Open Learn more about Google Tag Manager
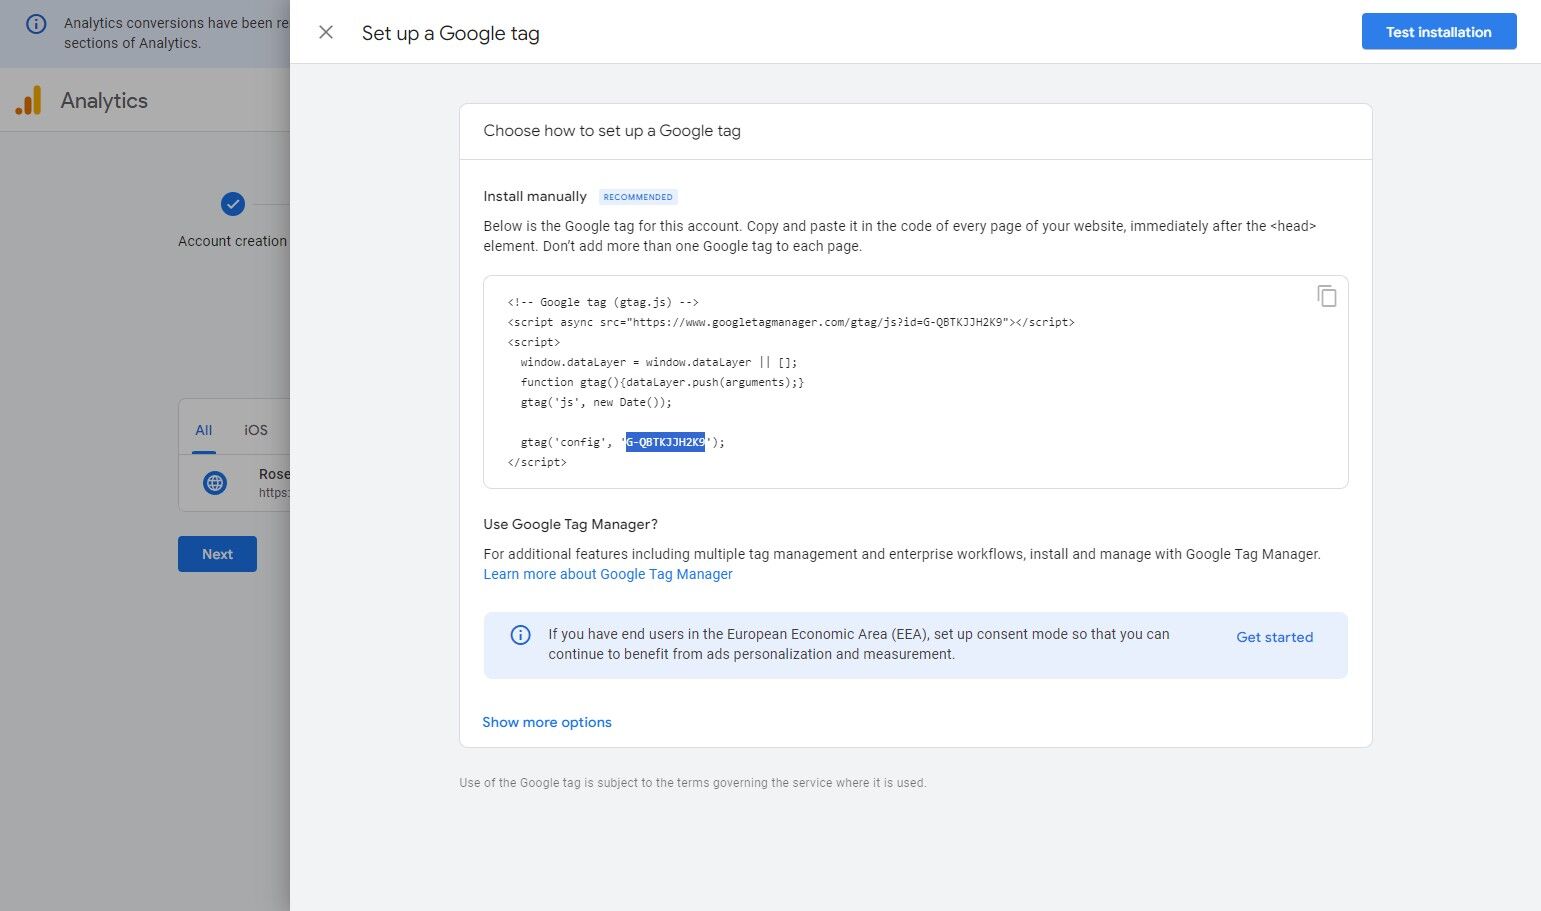This screenshot has width=1541, height=911. click(607, 574)
